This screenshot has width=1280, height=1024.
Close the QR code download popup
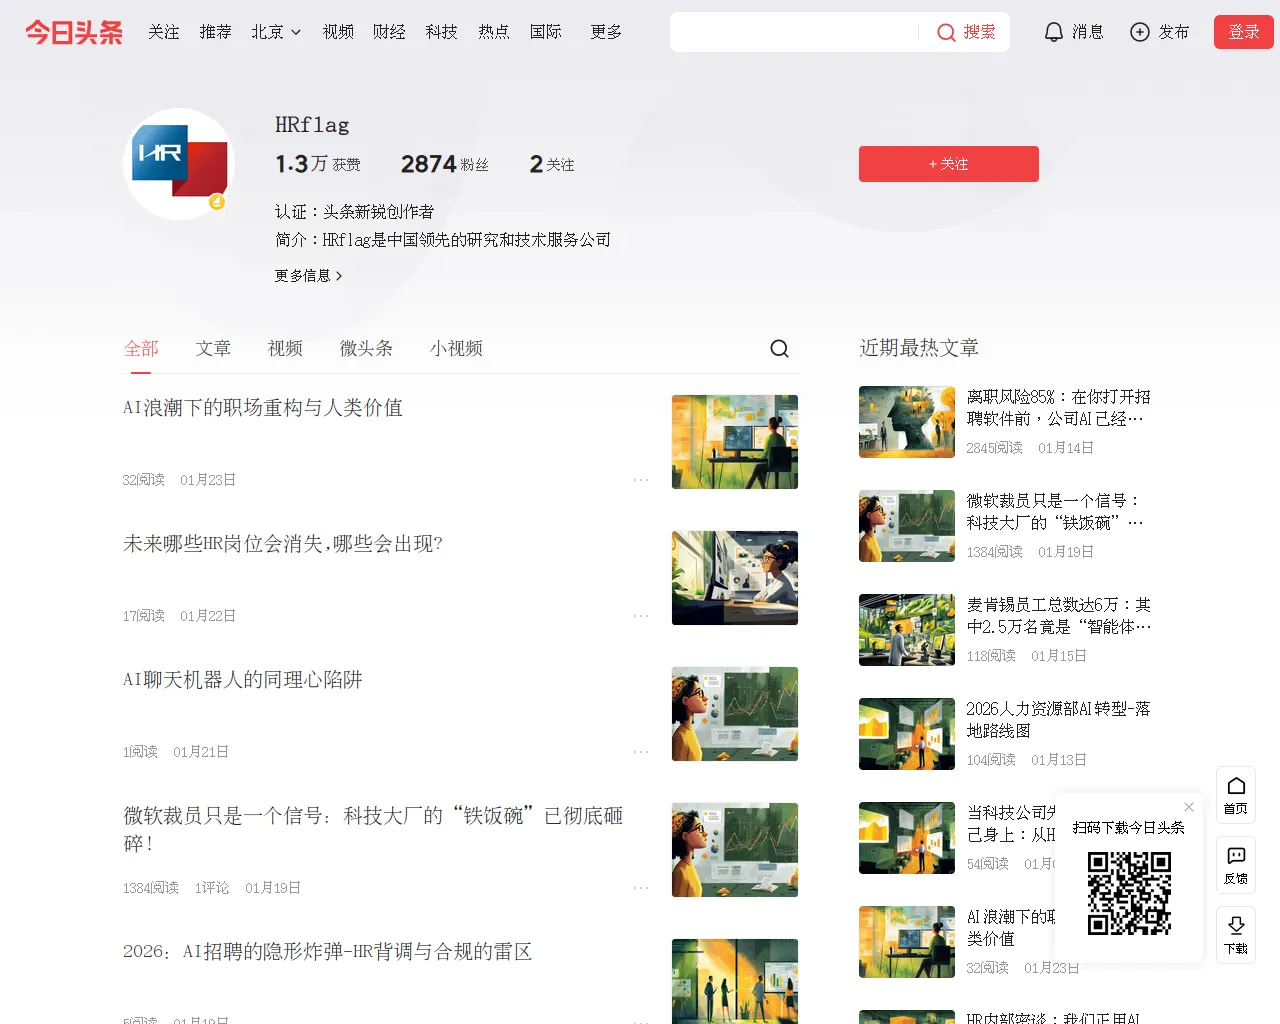tap(1189, 807)
